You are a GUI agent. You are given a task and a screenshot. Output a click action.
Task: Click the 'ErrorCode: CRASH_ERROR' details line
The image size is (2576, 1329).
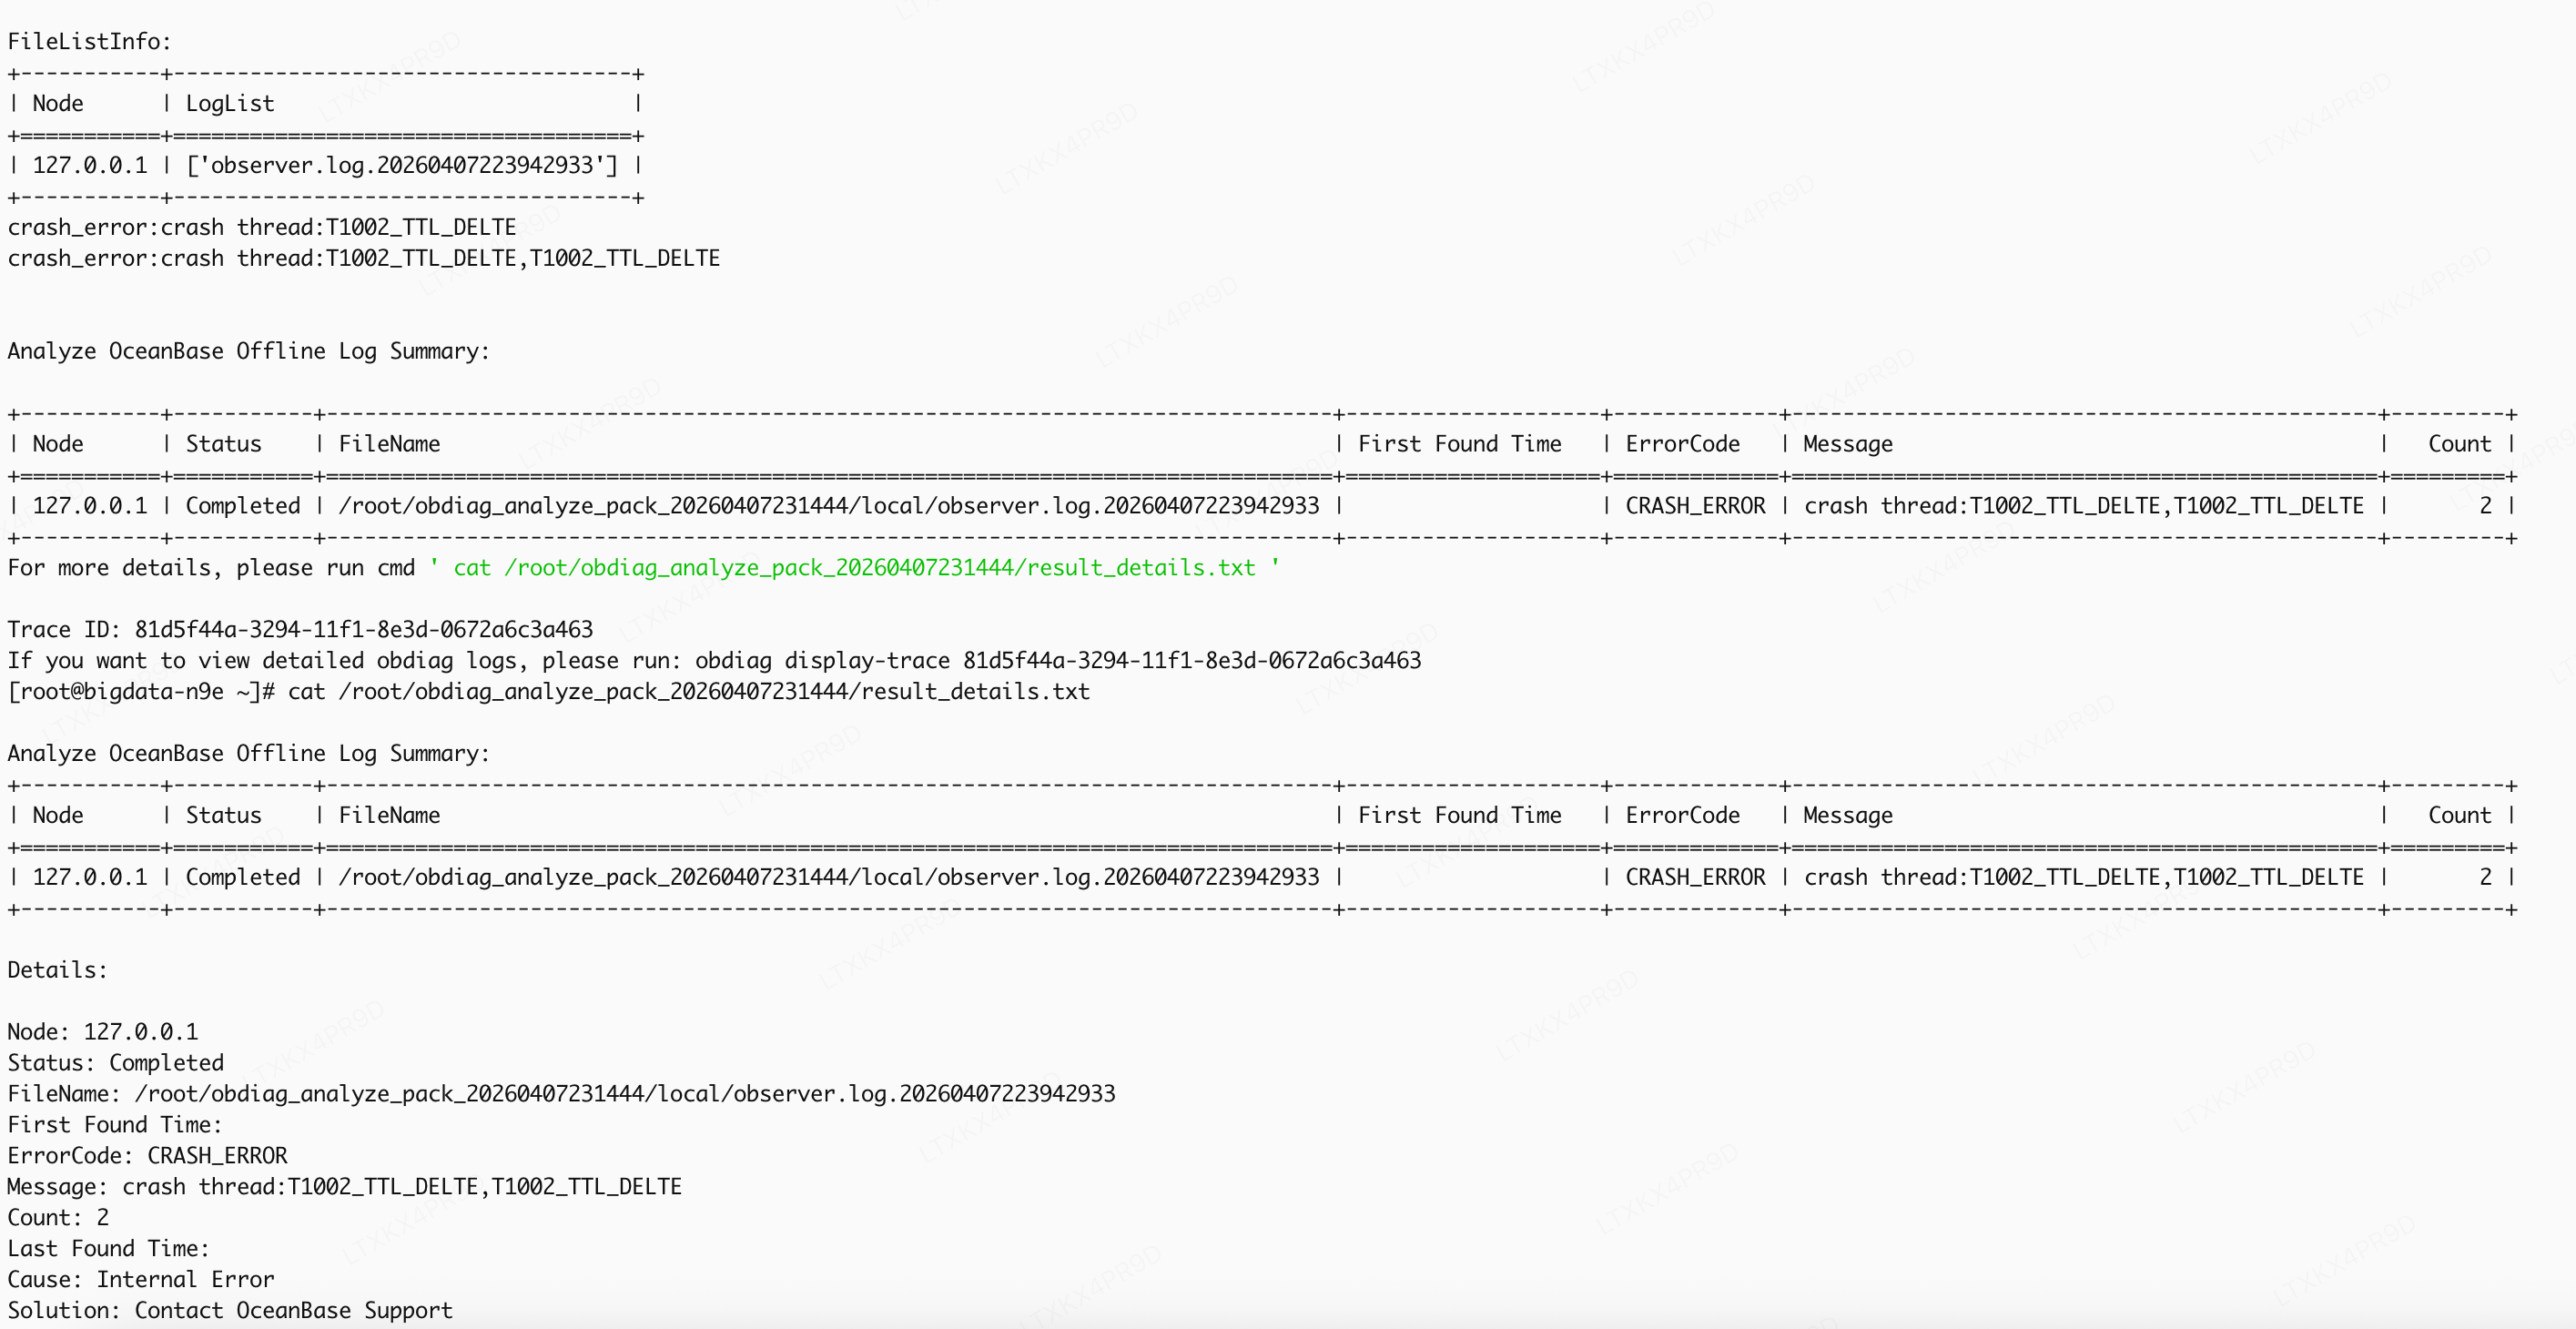click(147, 1156)
